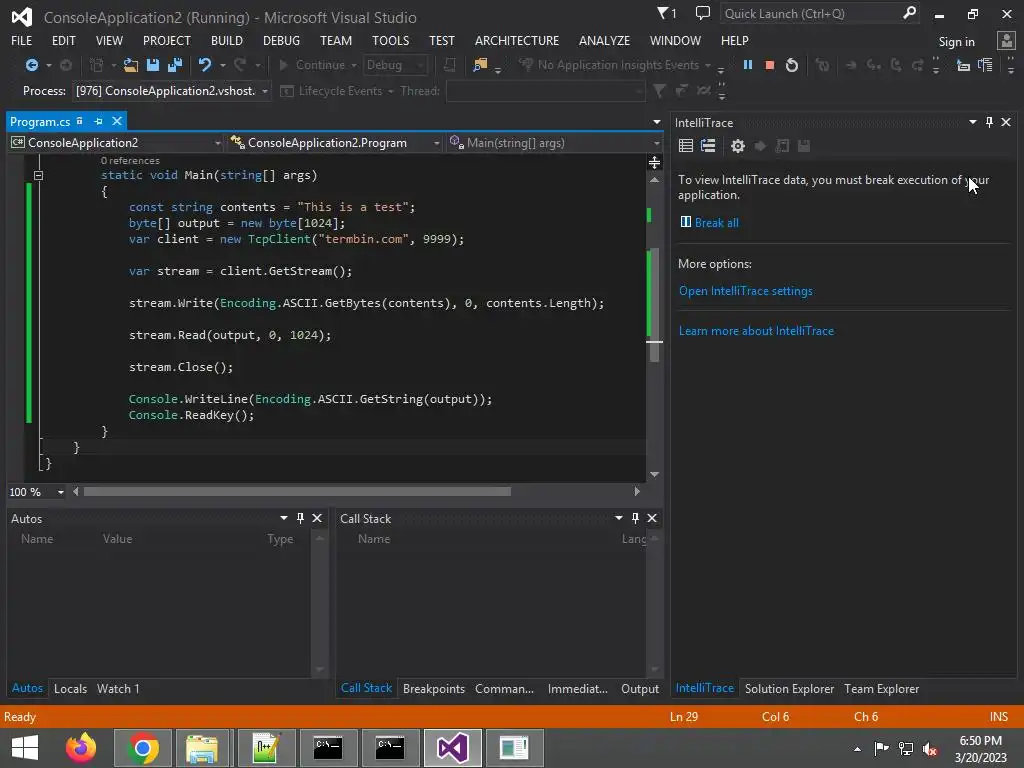Open the feedback speech bubble icon
The height and width of the screenshot is (768, 1024).
703,13
